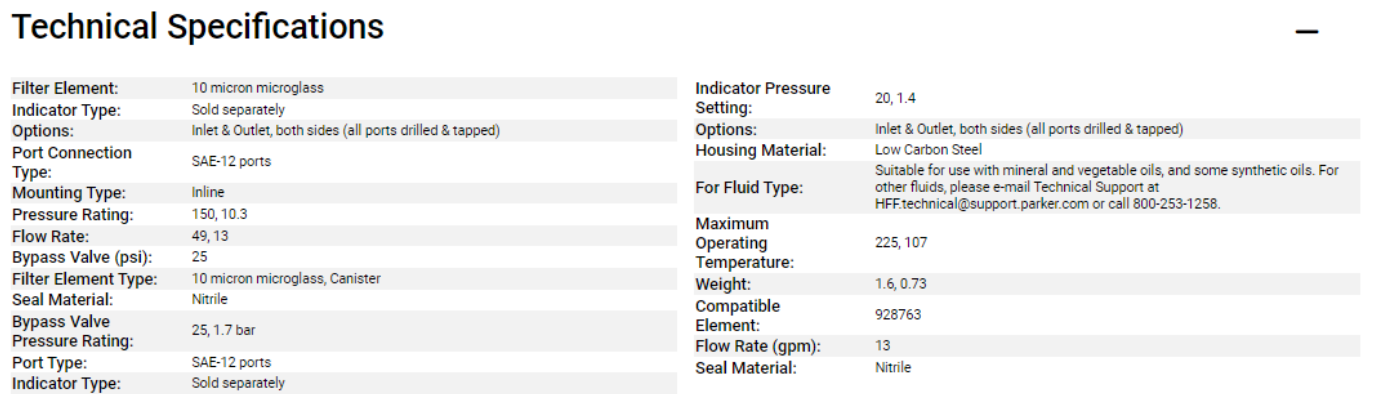The image size is (1383, 394).
Task: Click the Flow Rate (gpm) label
Action: pos(757,347)
